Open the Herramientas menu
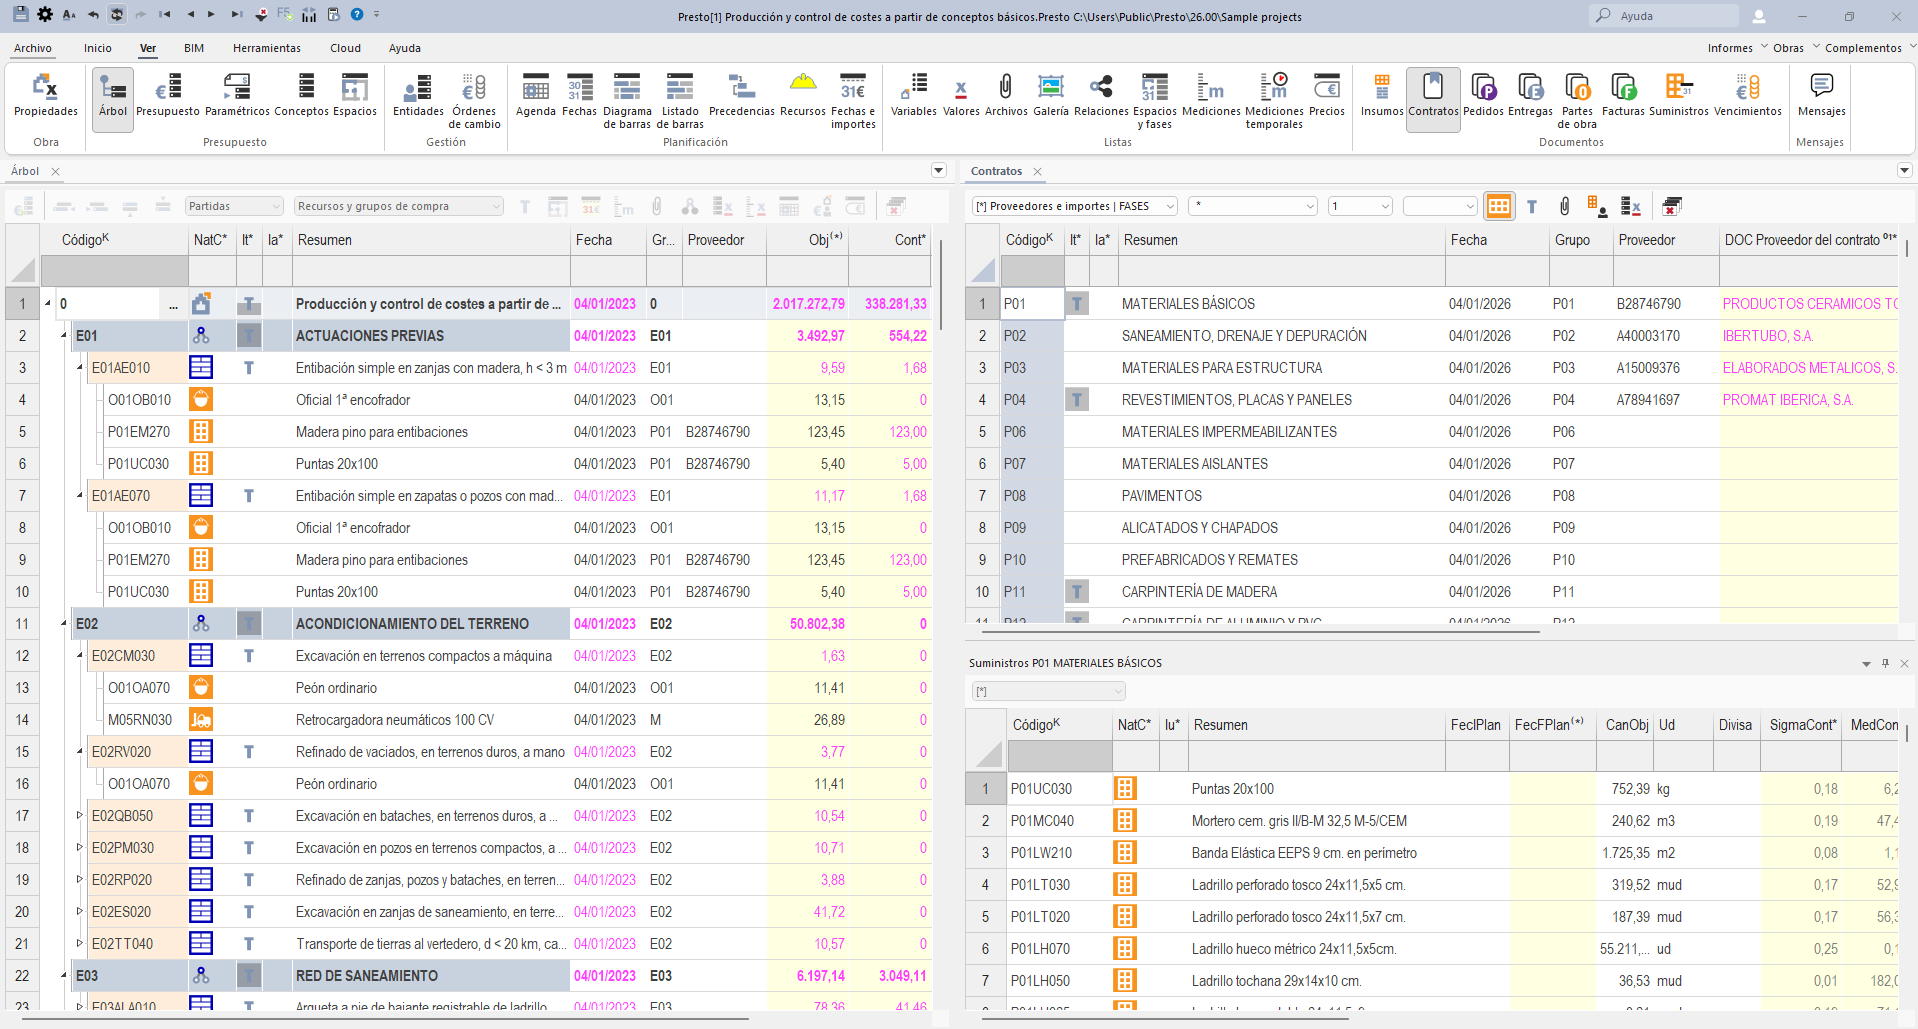Image resolution: width=1918 pixels, height=1029 pixels. click(x=266, y=48)
